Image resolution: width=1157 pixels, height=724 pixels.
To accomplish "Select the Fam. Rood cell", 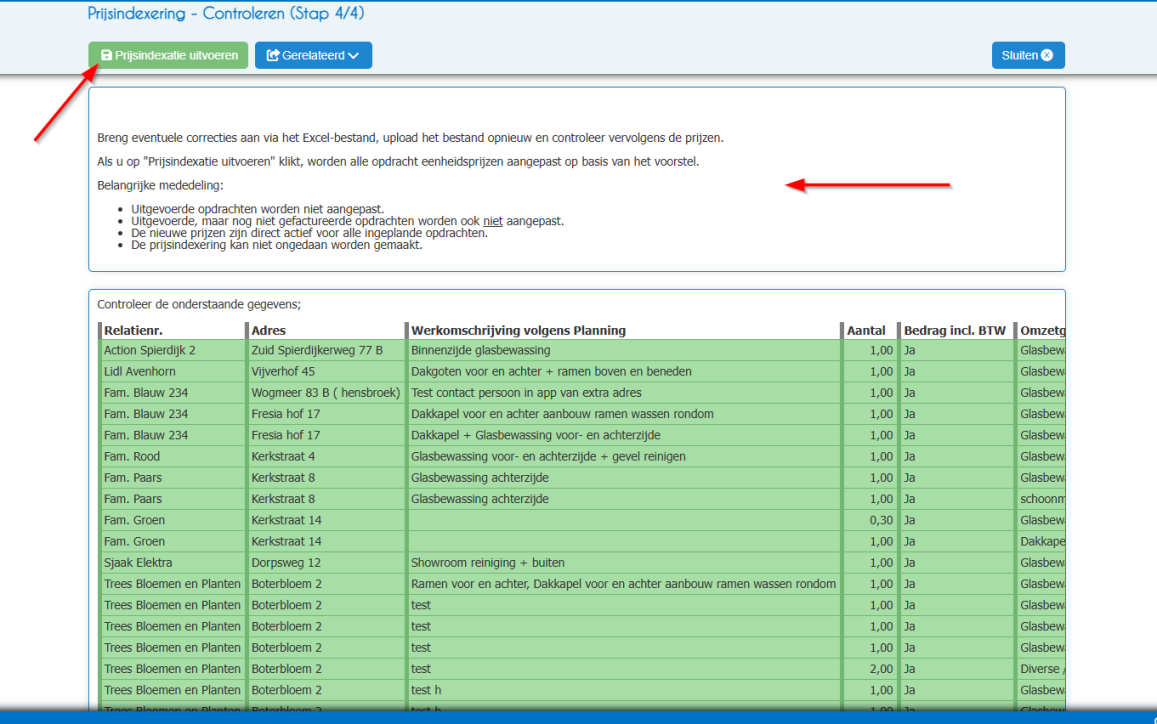I will [x=172, y=457].
